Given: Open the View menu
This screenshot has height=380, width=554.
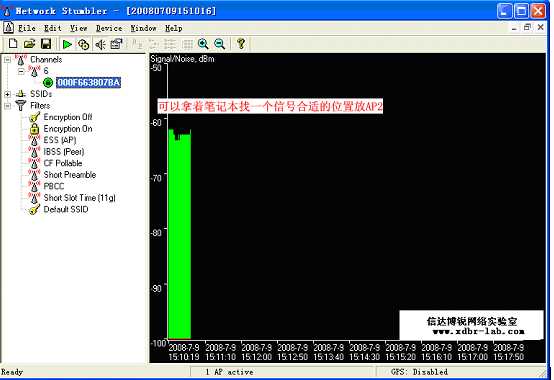Looking at the screenshot, I should (78, 28).
